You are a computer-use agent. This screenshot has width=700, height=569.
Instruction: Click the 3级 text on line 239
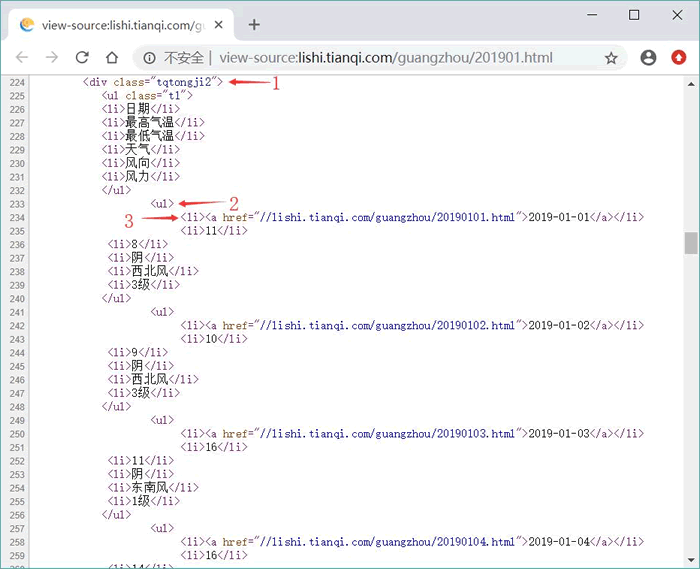[141, 285]
